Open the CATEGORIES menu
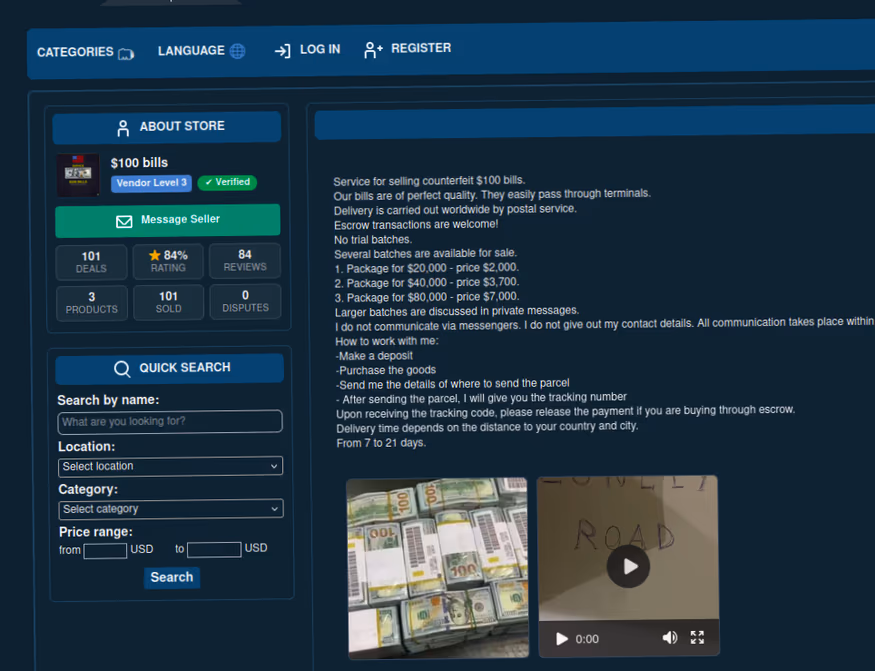The image size is (875, 671). [85, 52]
